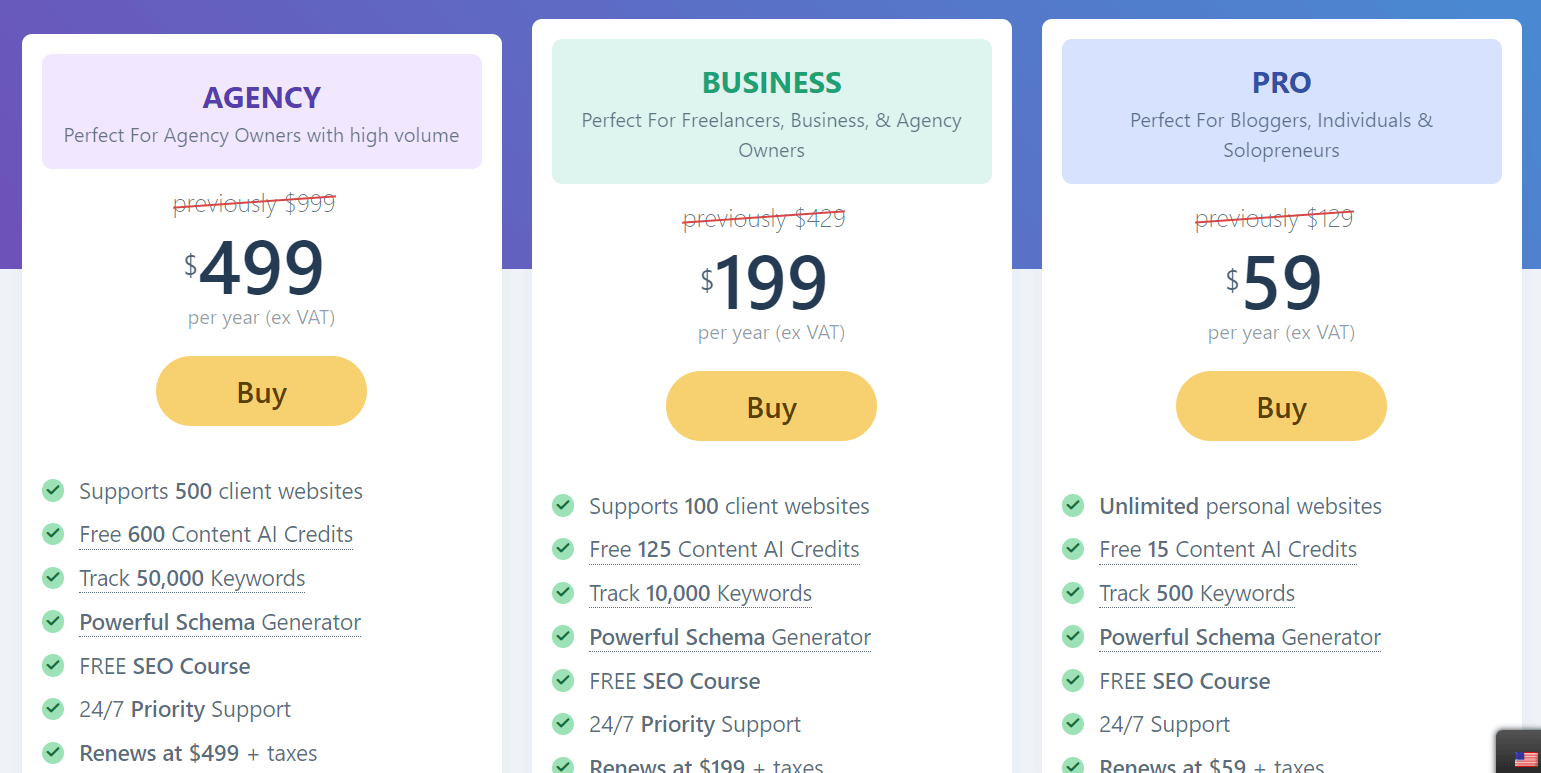
Task: Click the AGENCY plan header
Action: coord(261,98)
